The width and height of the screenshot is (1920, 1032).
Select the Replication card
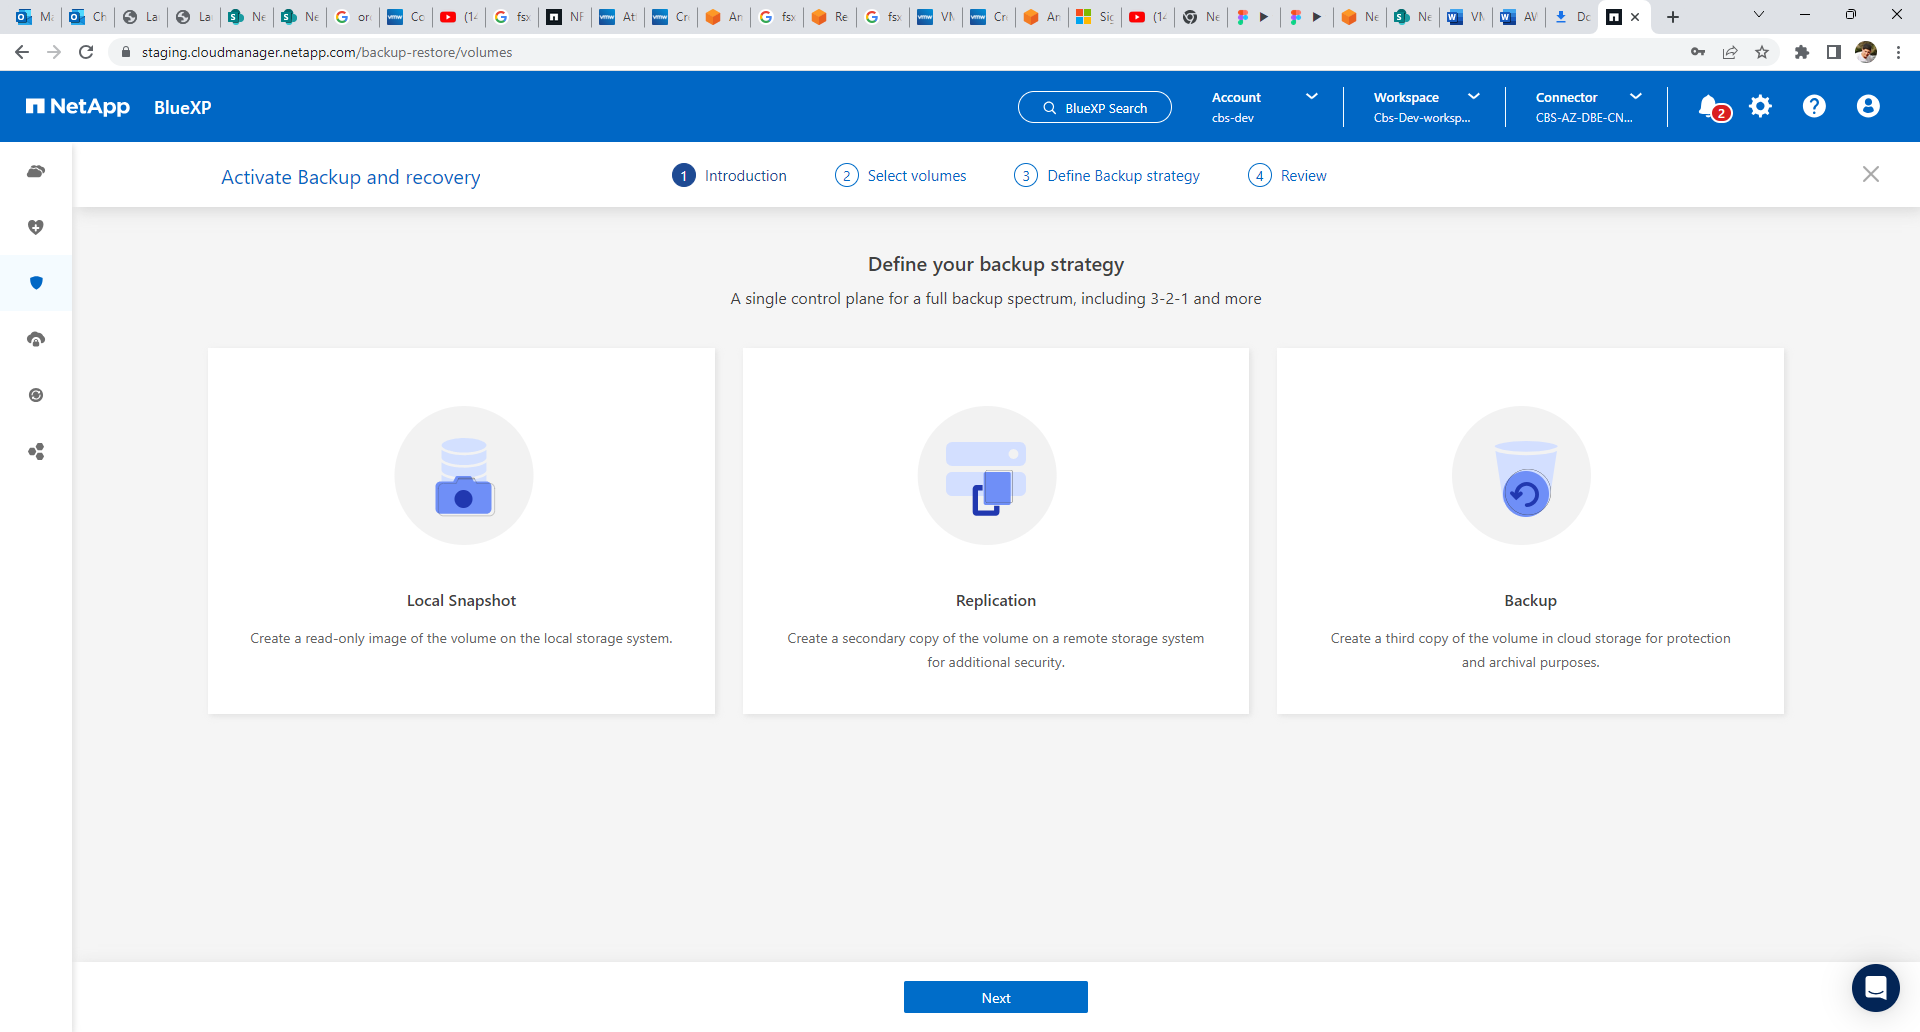(x=995, y=531)
